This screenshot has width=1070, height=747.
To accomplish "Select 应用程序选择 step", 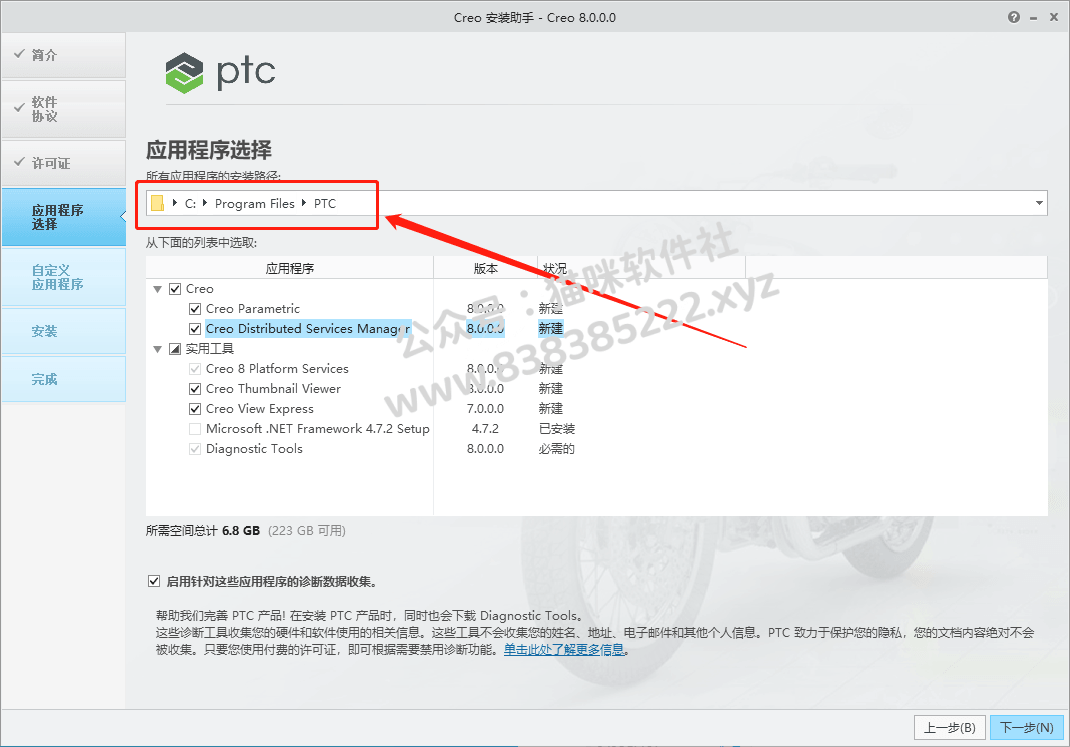I will click(63, 217).
